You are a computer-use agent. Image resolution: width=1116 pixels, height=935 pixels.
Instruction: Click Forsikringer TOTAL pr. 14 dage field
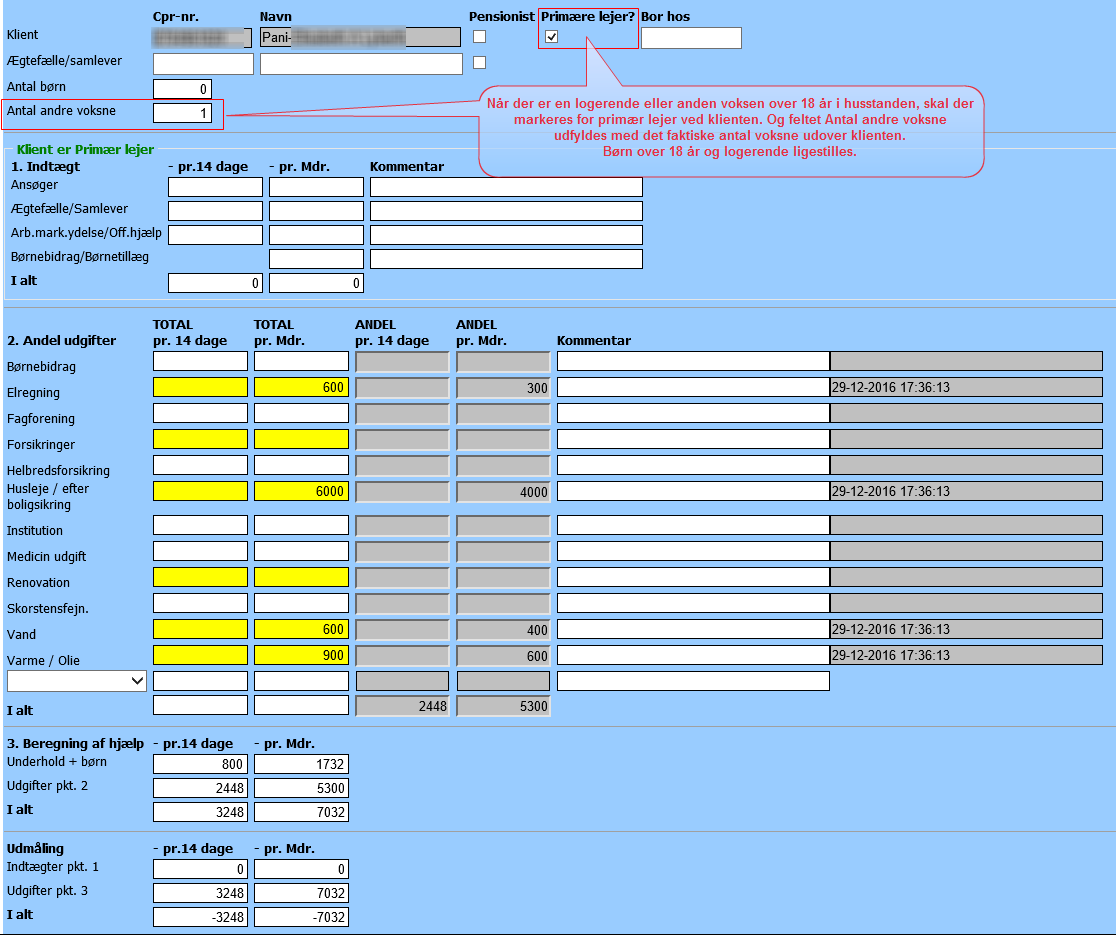click(201, 439)
